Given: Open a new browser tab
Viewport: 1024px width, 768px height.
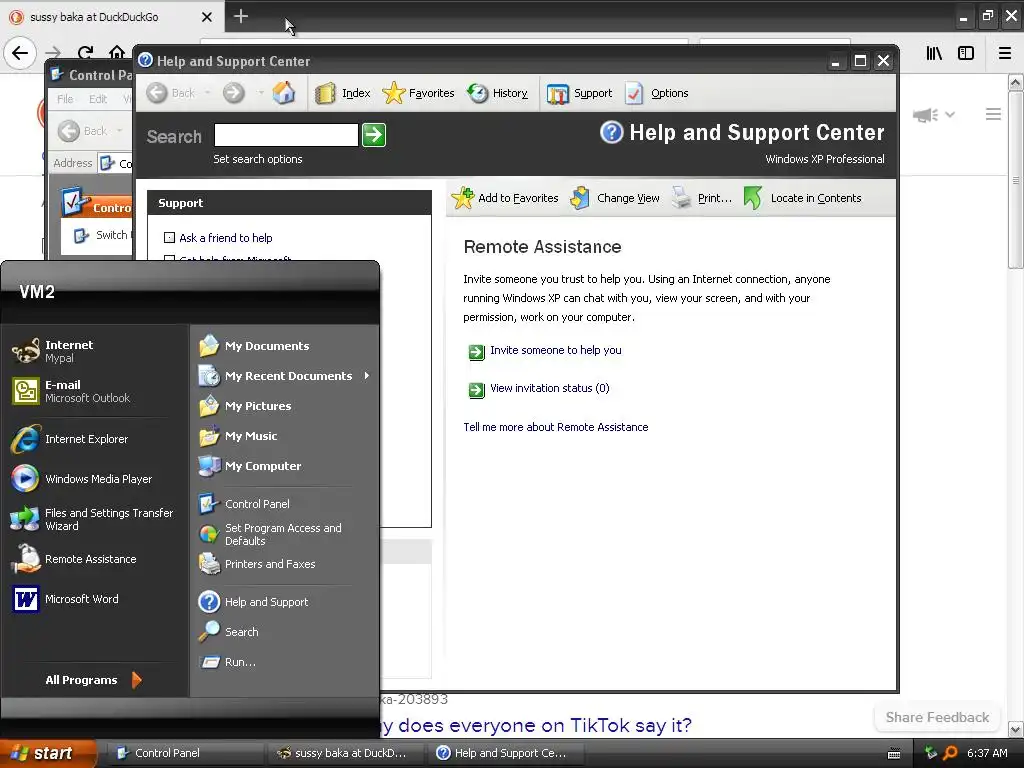Looking at the screenshot, I should [x=240, y=16].
